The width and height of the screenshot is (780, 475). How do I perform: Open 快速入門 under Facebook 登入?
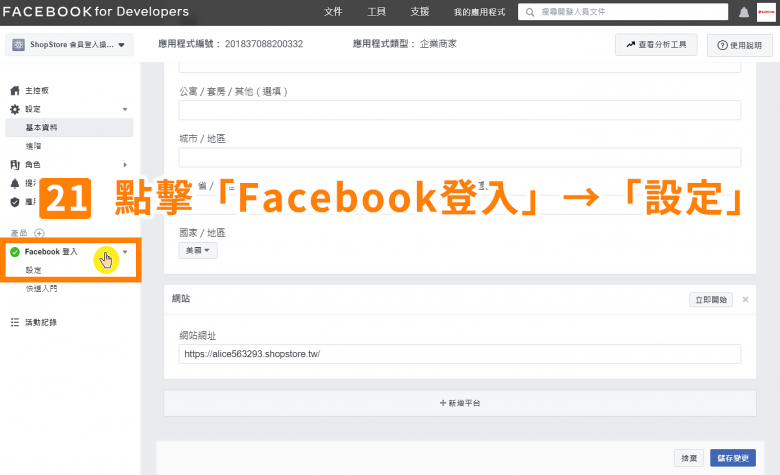point(42,288)
